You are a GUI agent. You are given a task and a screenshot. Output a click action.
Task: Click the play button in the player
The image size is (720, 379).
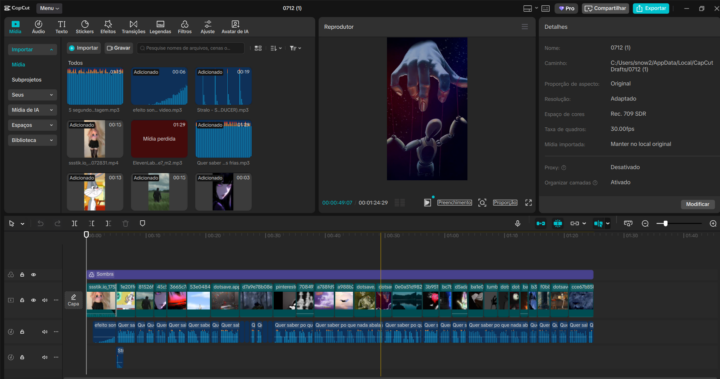(x=427, y=203)
